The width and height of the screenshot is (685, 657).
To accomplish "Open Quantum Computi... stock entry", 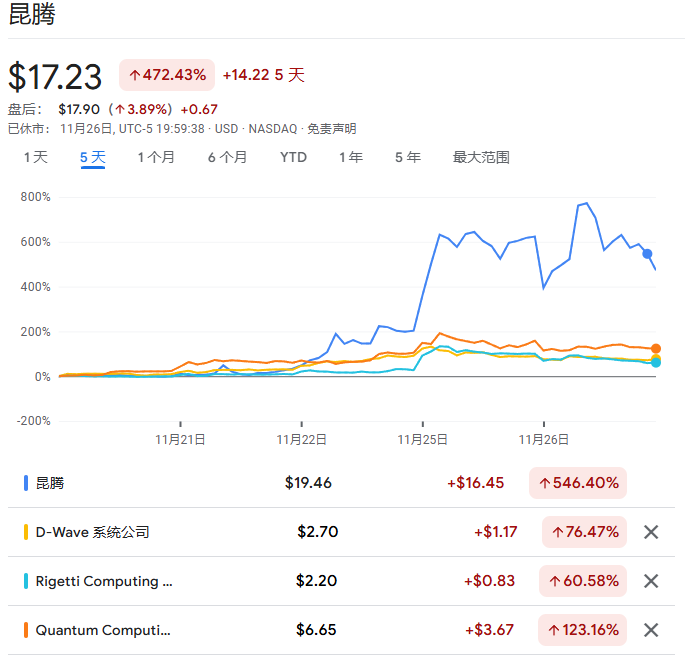I will (x=103, y=630).
